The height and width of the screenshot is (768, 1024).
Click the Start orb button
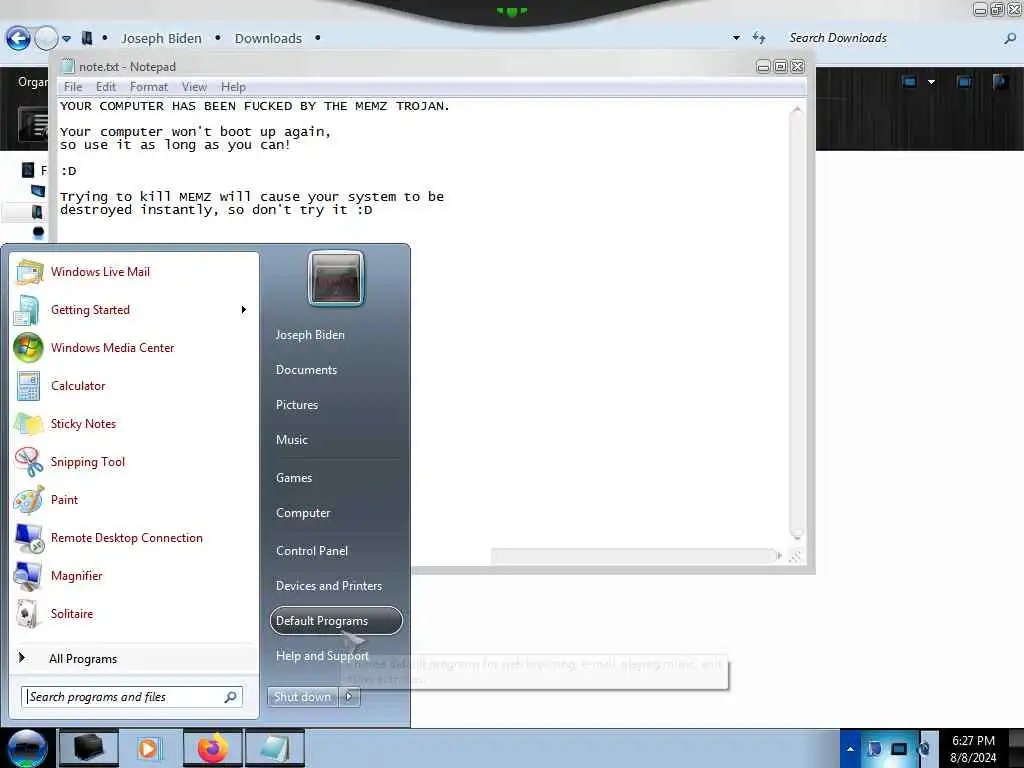(26, 748)
